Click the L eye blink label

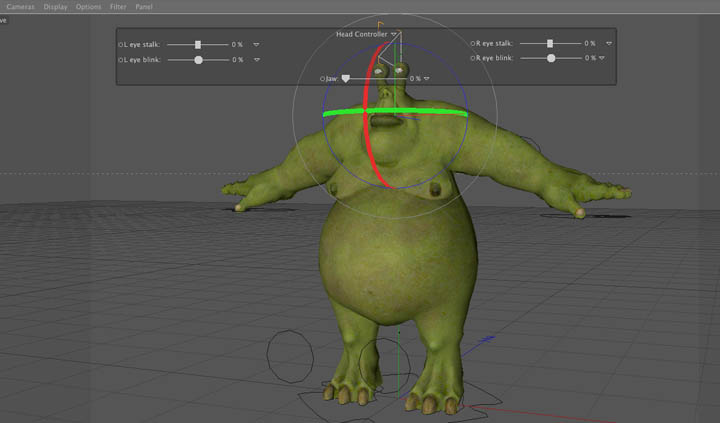click(142, 60)
